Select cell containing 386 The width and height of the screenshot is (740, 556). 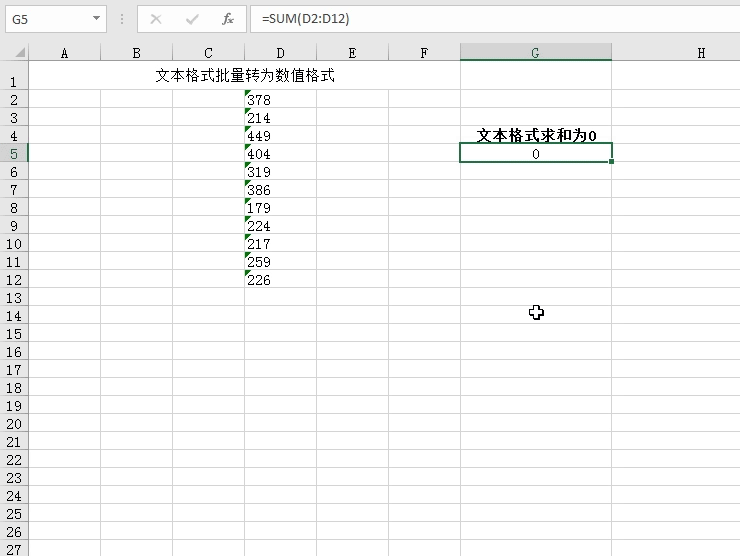(280, 189)
